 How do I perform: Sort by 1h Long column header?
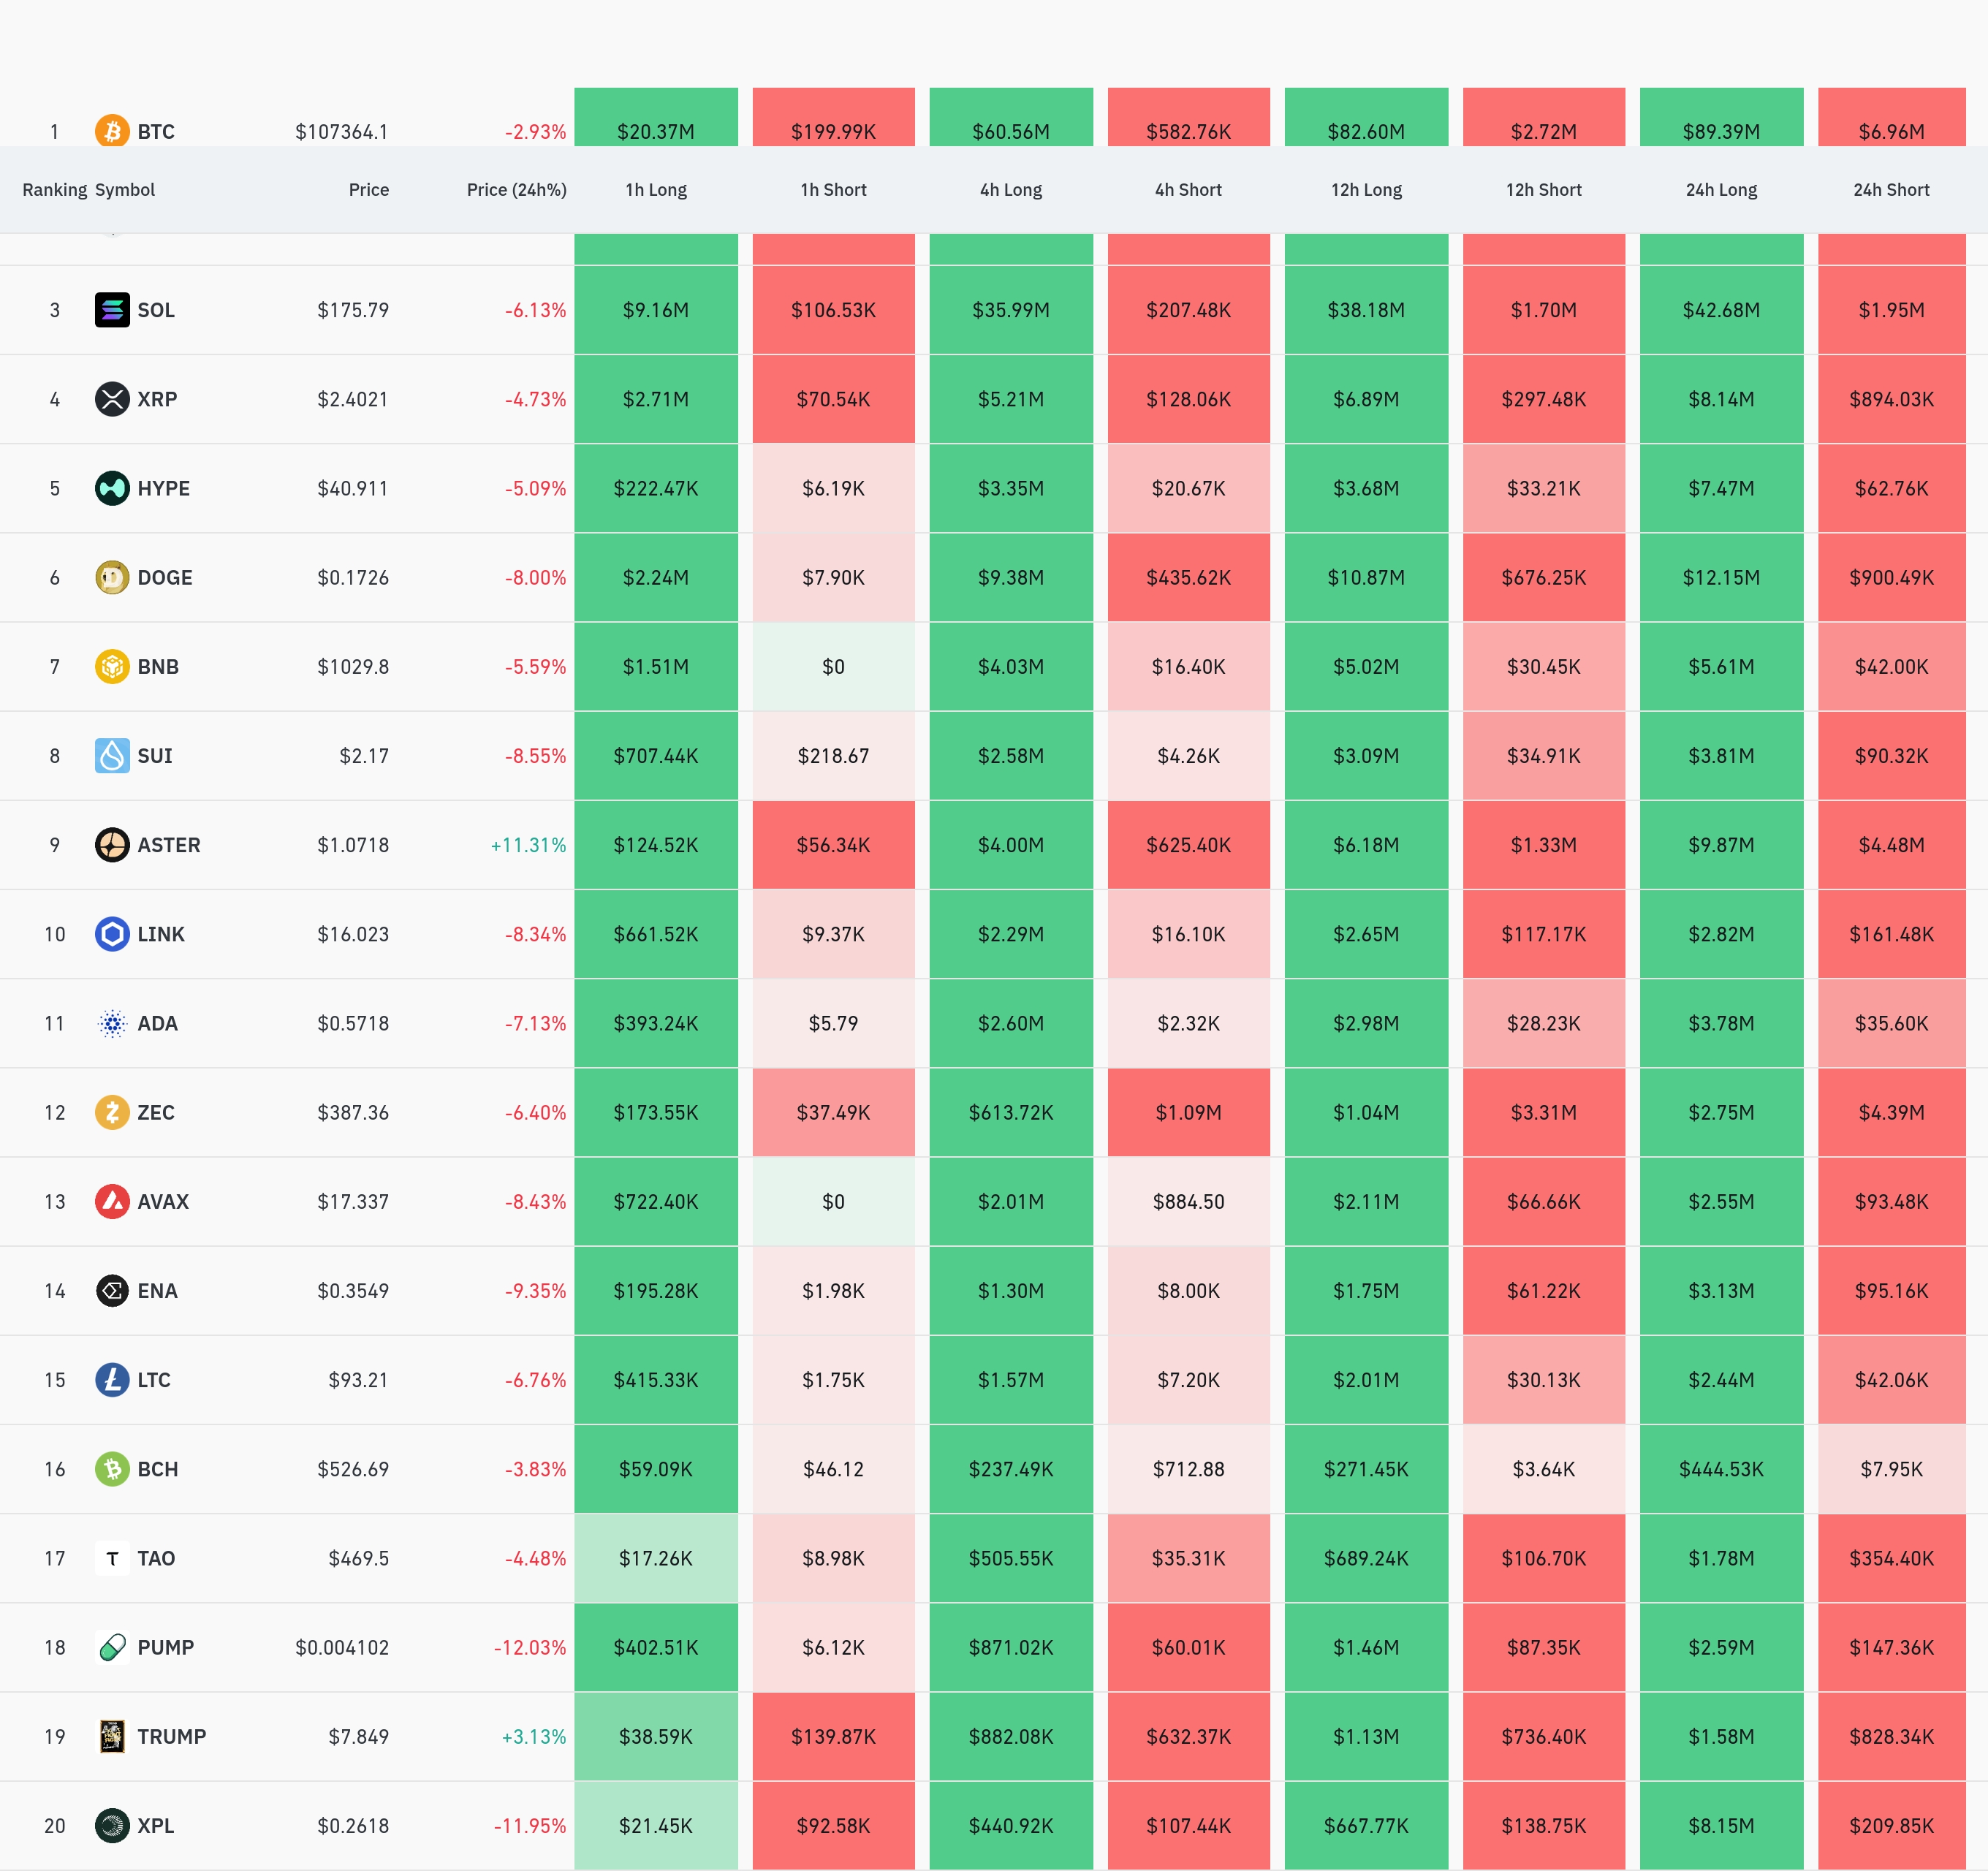click(656, 190)
